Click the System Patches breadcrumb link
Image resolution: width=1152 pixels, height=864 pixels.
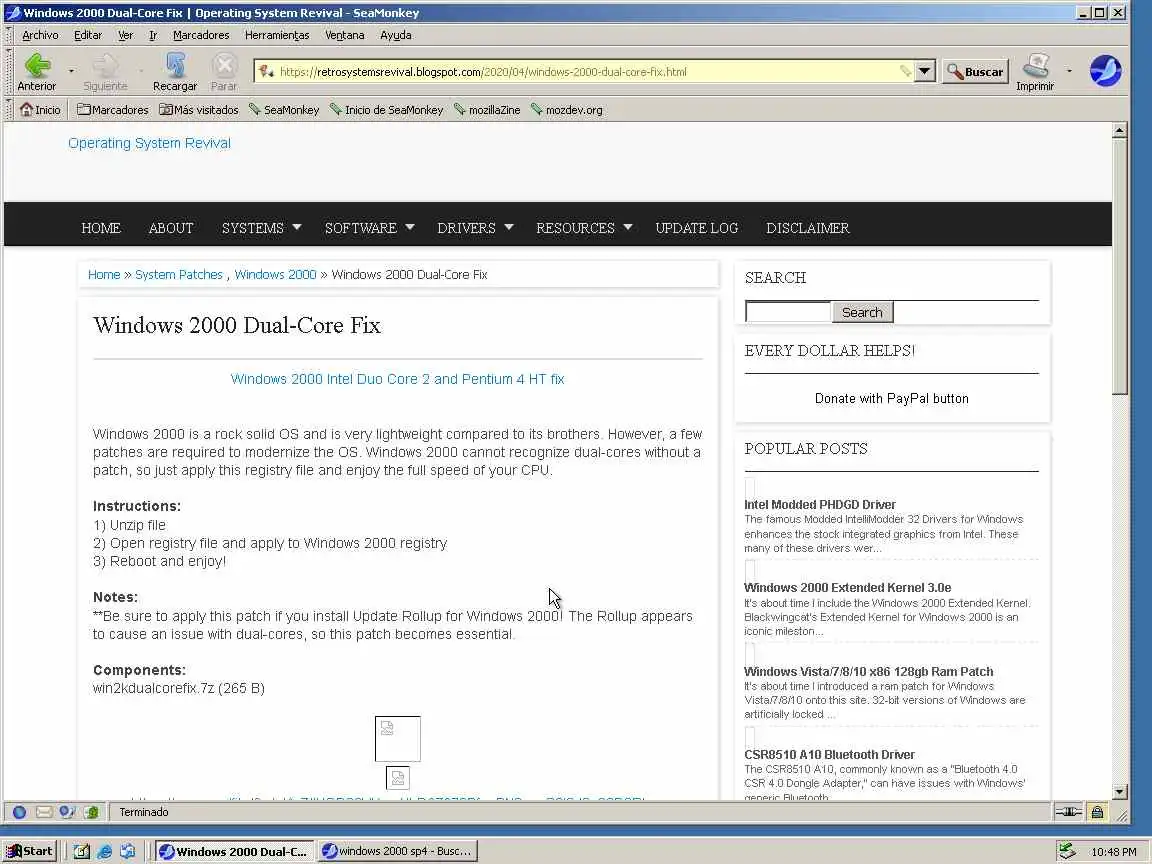pyautogui.click(x=179, y=274)
